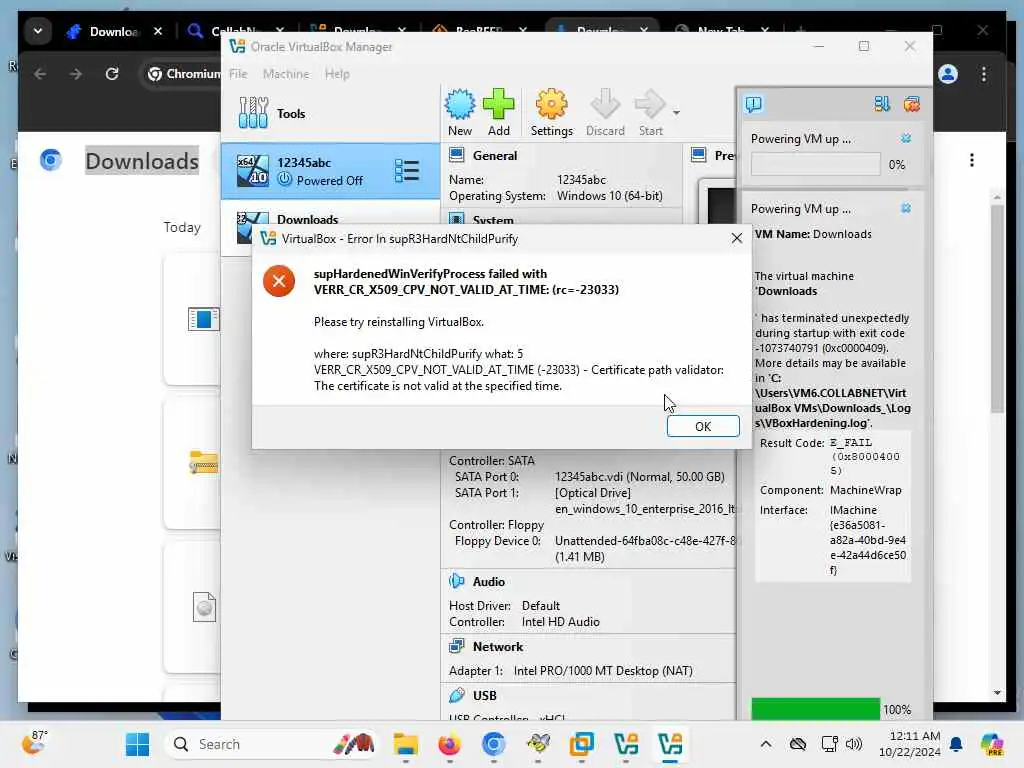Screen dimensions: 1024x768
Task: Close the supR3HardNtChildPurify error dialog
Action: coord(737,238)
